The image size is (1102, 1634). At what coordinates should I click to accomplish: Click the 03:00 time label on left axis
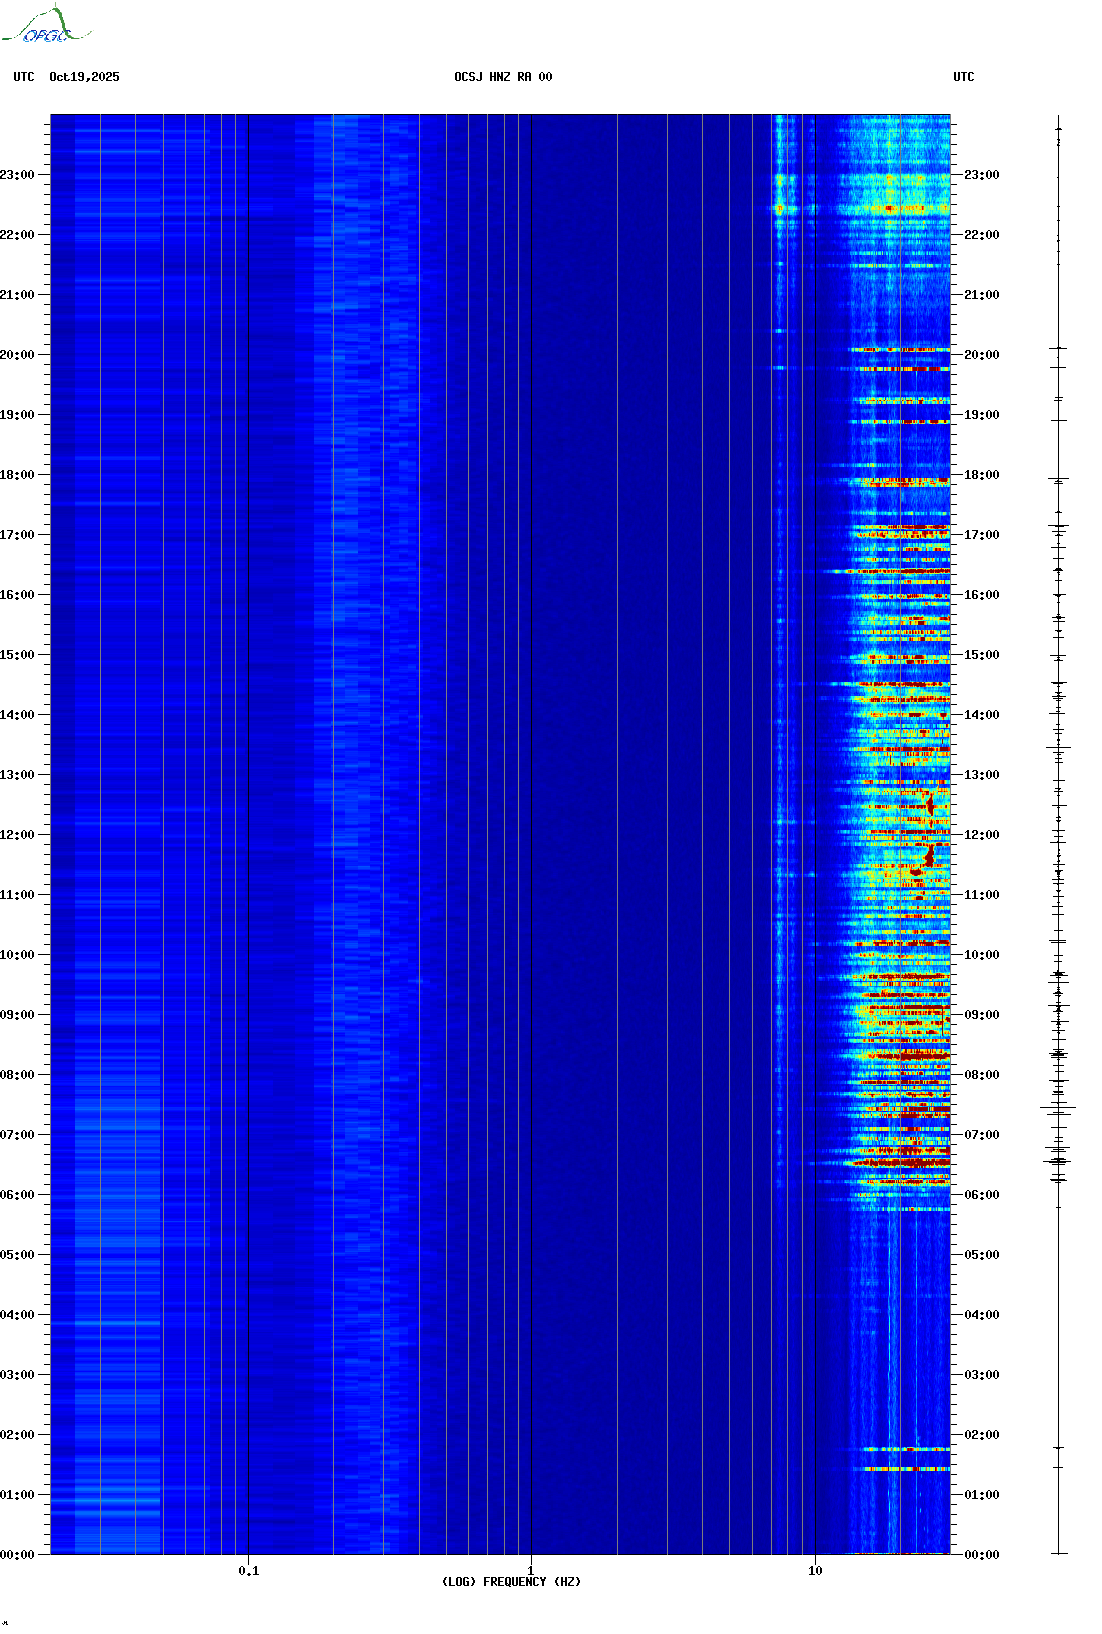[17, 1375]
